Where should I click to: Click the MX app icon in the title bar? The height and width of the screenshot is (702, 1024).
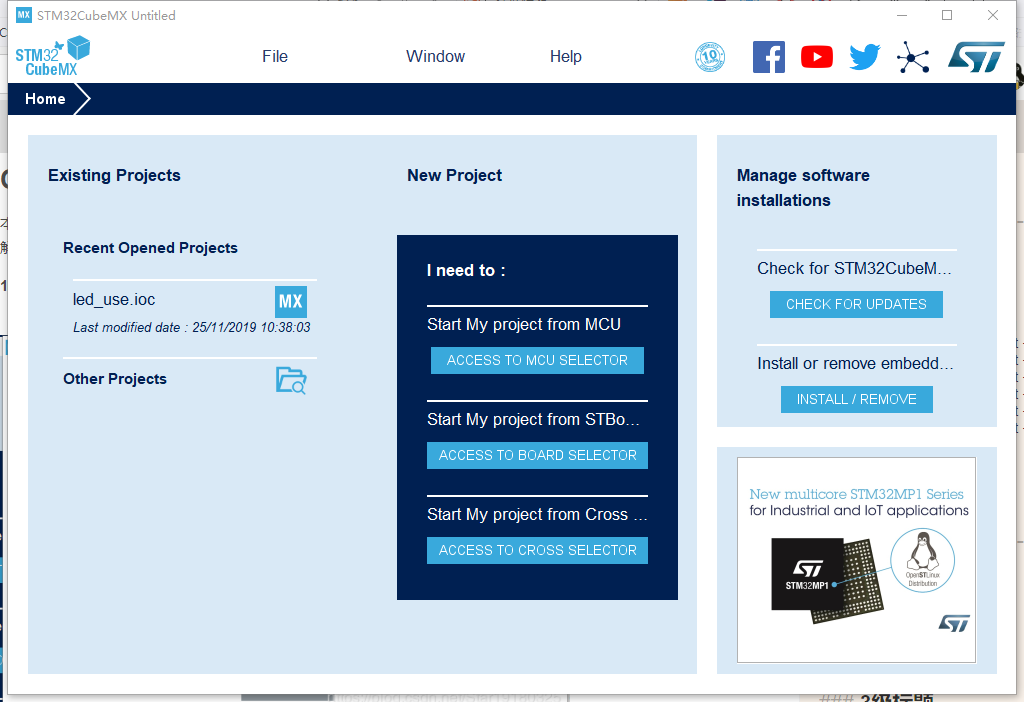(x=24, y=15)
